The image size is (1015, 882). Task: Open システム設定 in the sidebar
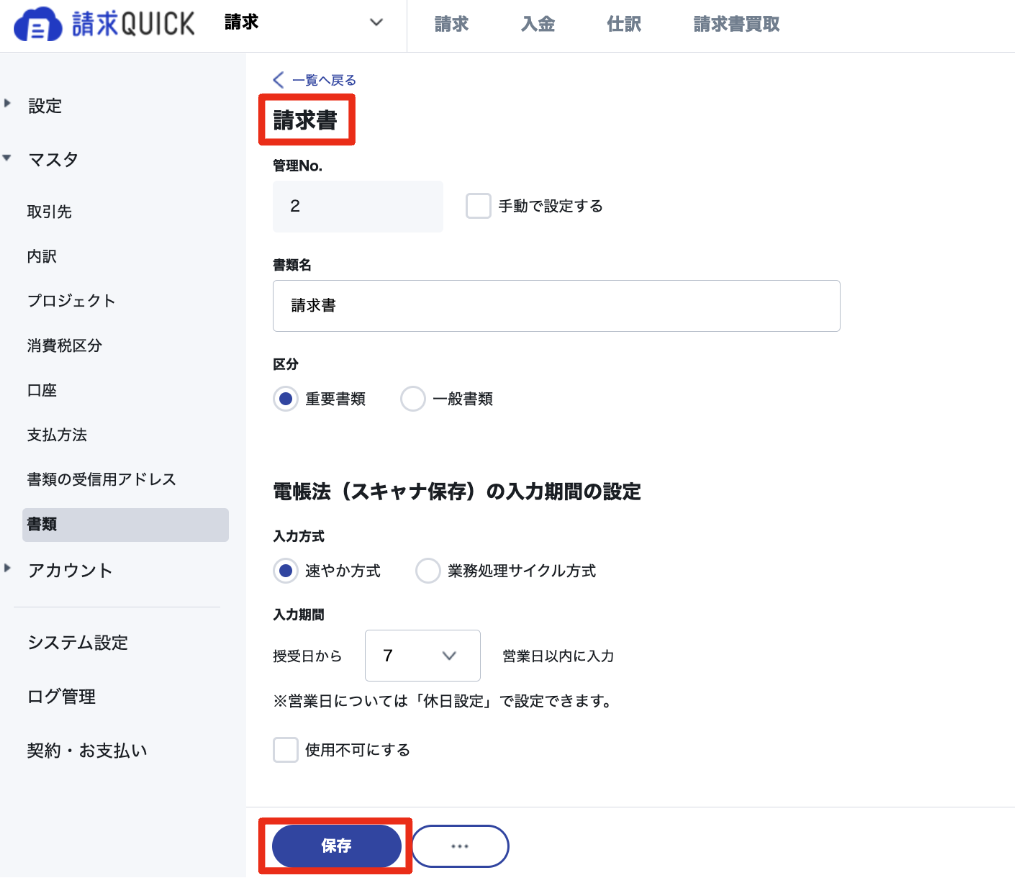click(x=78, y=643)
